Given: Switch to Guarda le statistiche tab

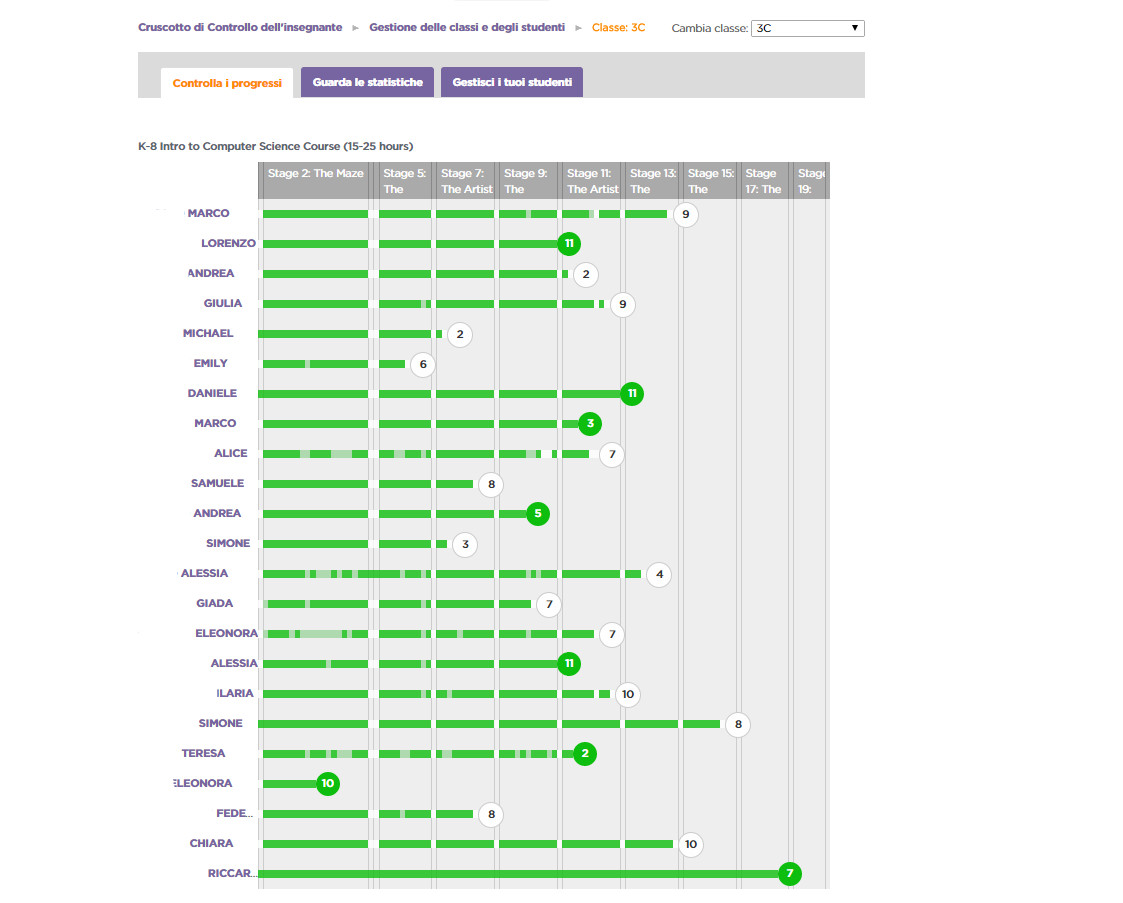Looking at the screenshot, I should [x=367, y=83].
